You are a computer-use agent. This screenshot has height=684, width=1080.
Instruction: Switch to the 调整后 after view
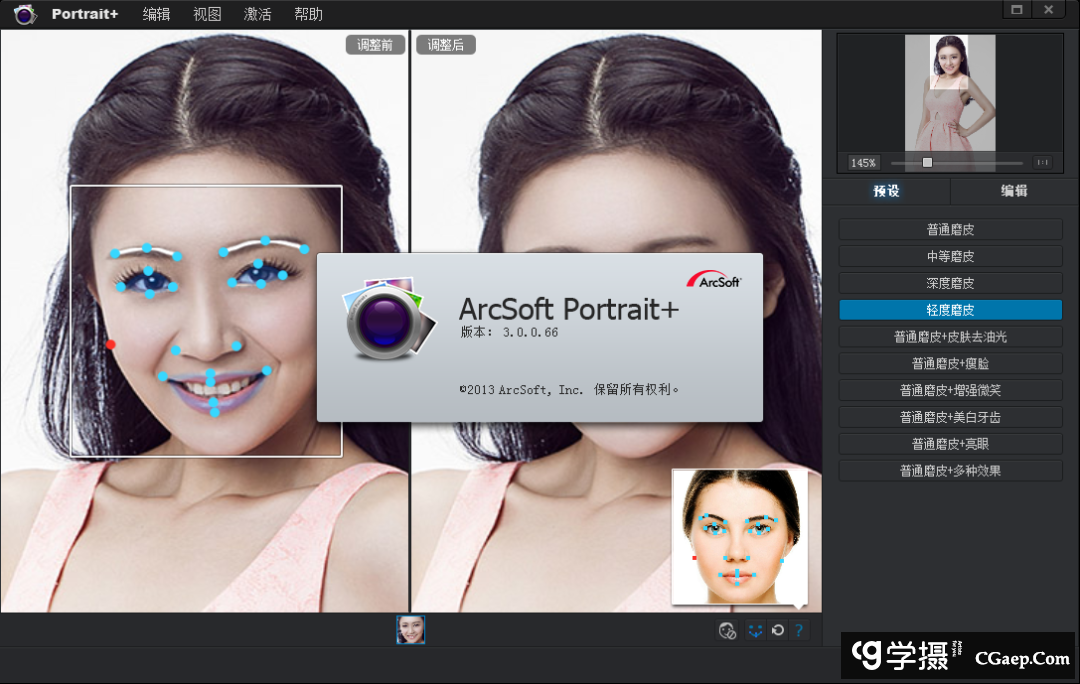[445, 44]
